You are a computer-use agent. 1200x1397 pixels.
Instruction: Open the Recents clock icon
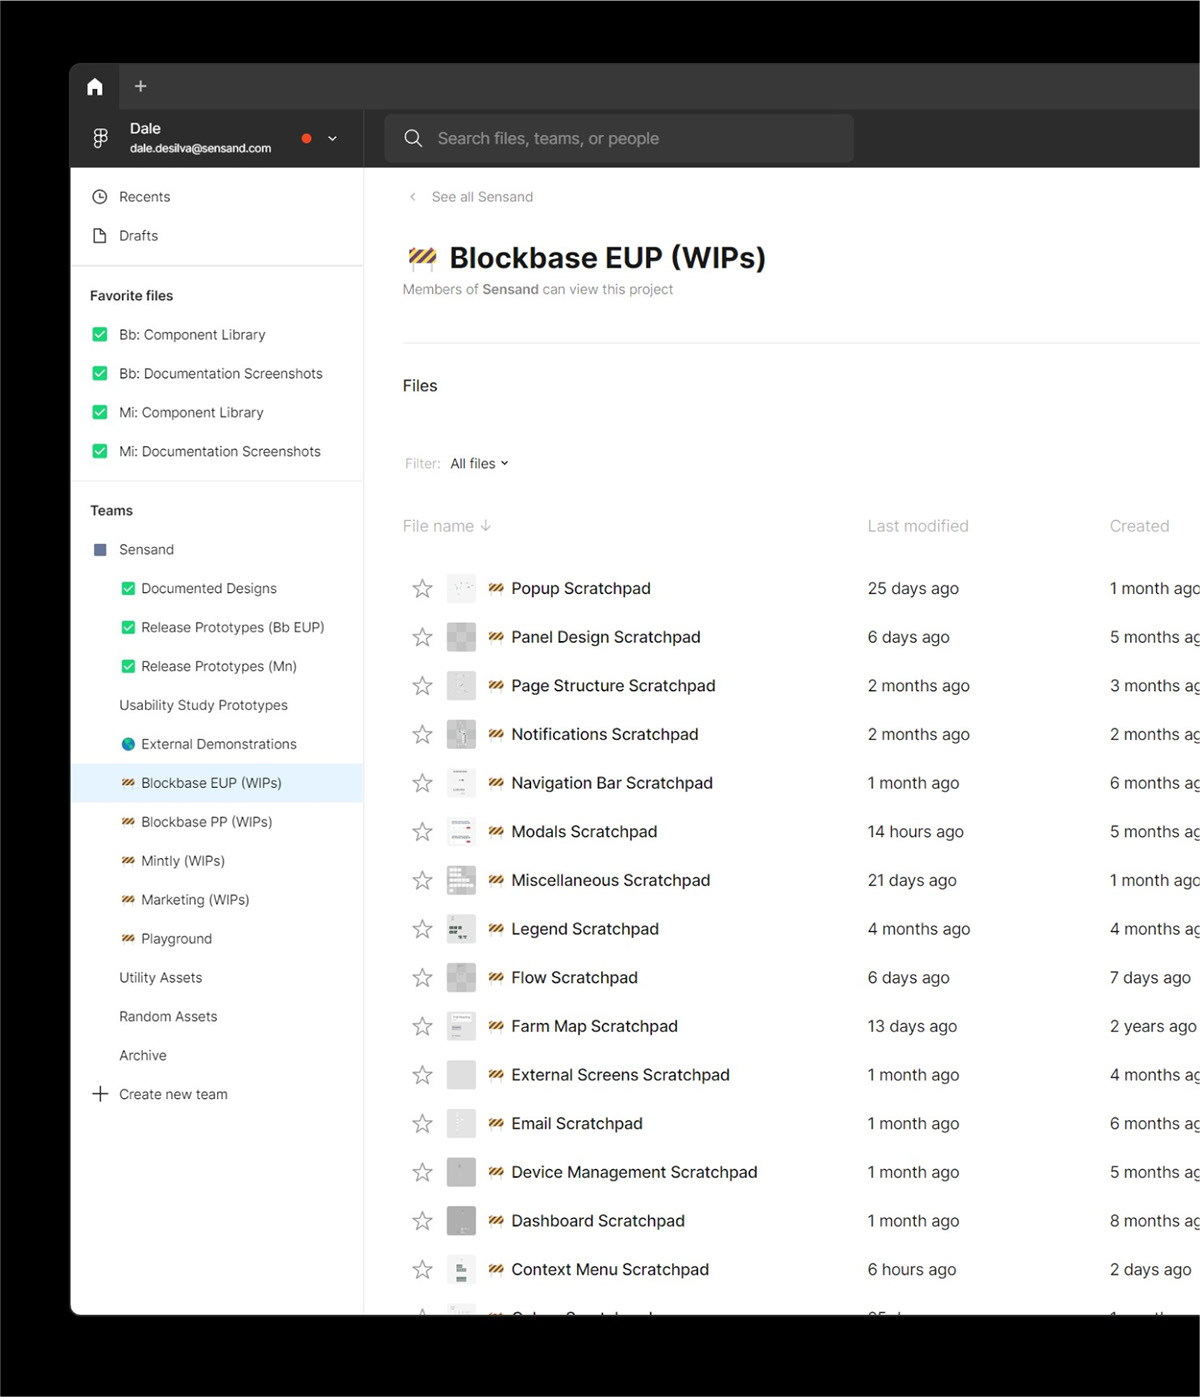pos(100,197)
